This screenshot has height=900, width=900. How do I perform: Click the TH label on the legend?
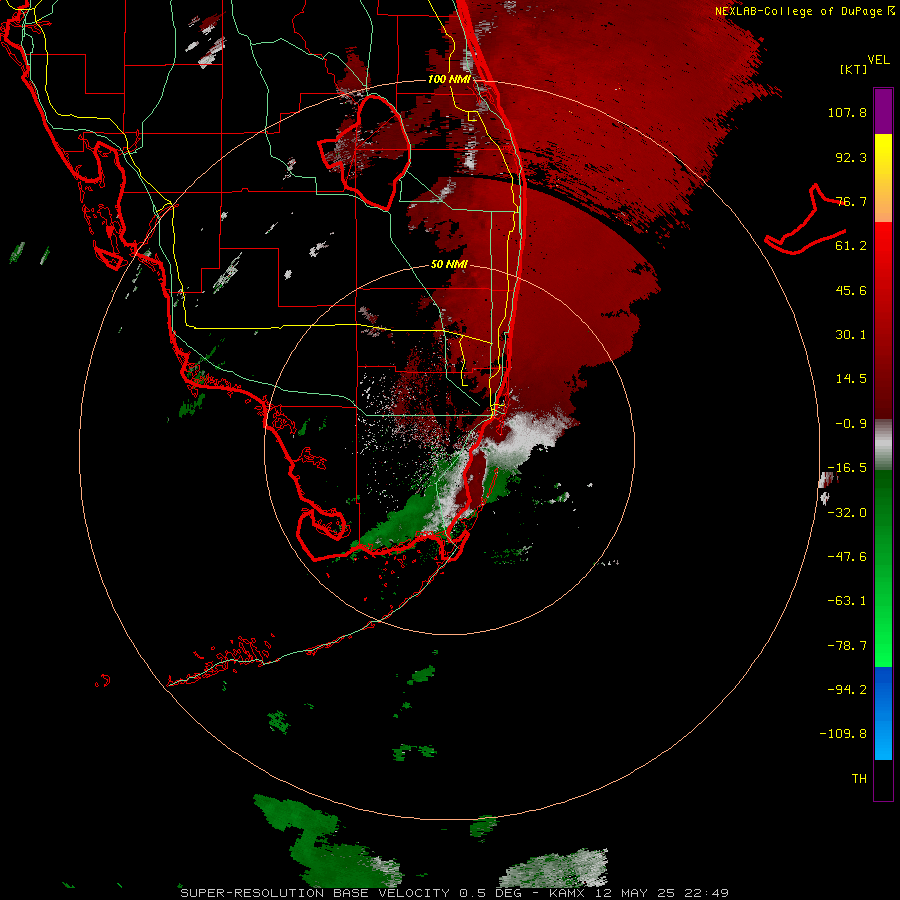(859, 779)
